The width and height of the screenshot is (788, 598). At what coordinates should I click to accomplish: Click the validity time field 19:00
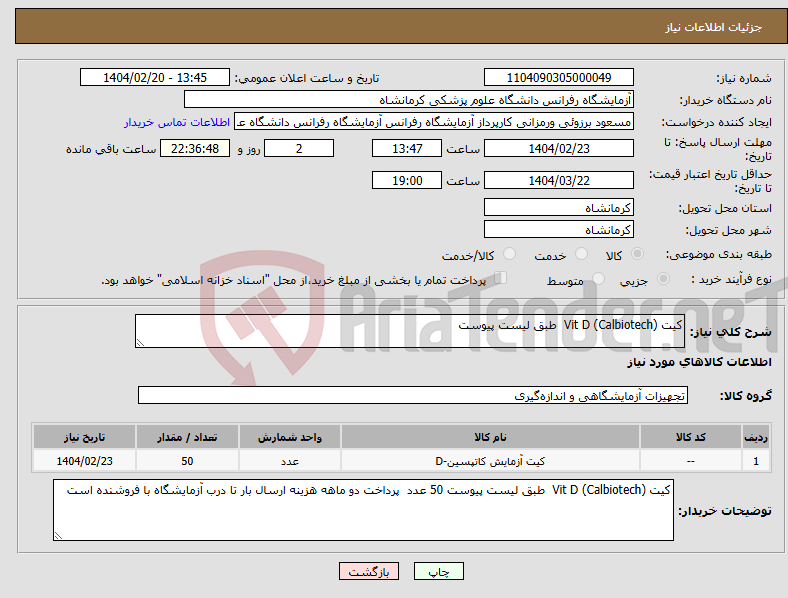pyautogui.click(x=407, y=180)
